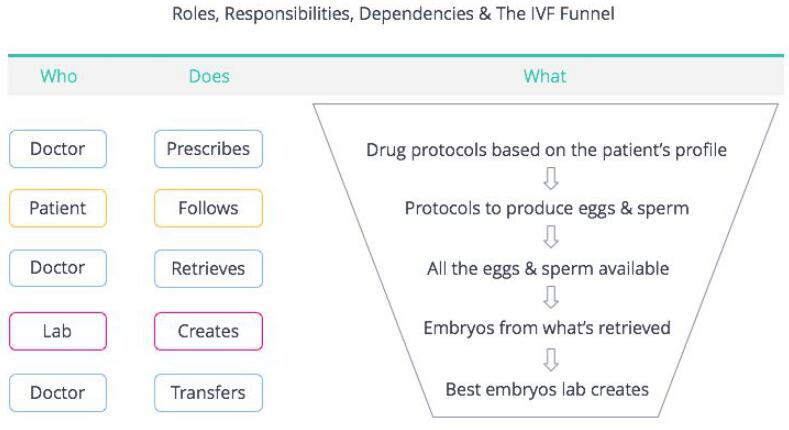Viewport: 789px width, 430px height.
Task: Click the Does column header
Action: (209, 76)
